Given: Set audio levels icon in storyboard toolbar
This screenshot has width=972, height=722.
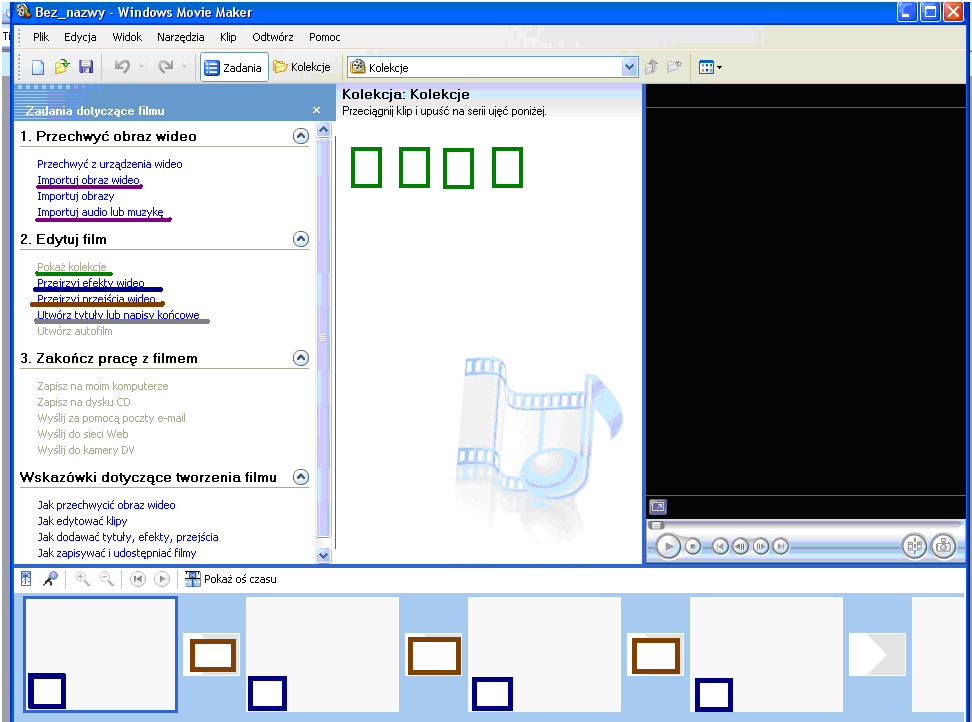Looking at the screenshot, I should tap(26, 578).
